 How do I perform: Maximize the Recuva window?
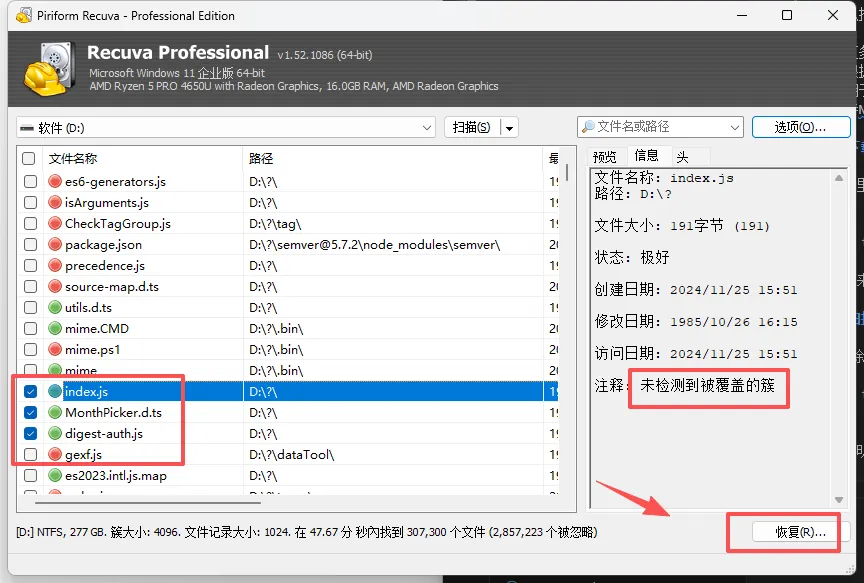787,15
